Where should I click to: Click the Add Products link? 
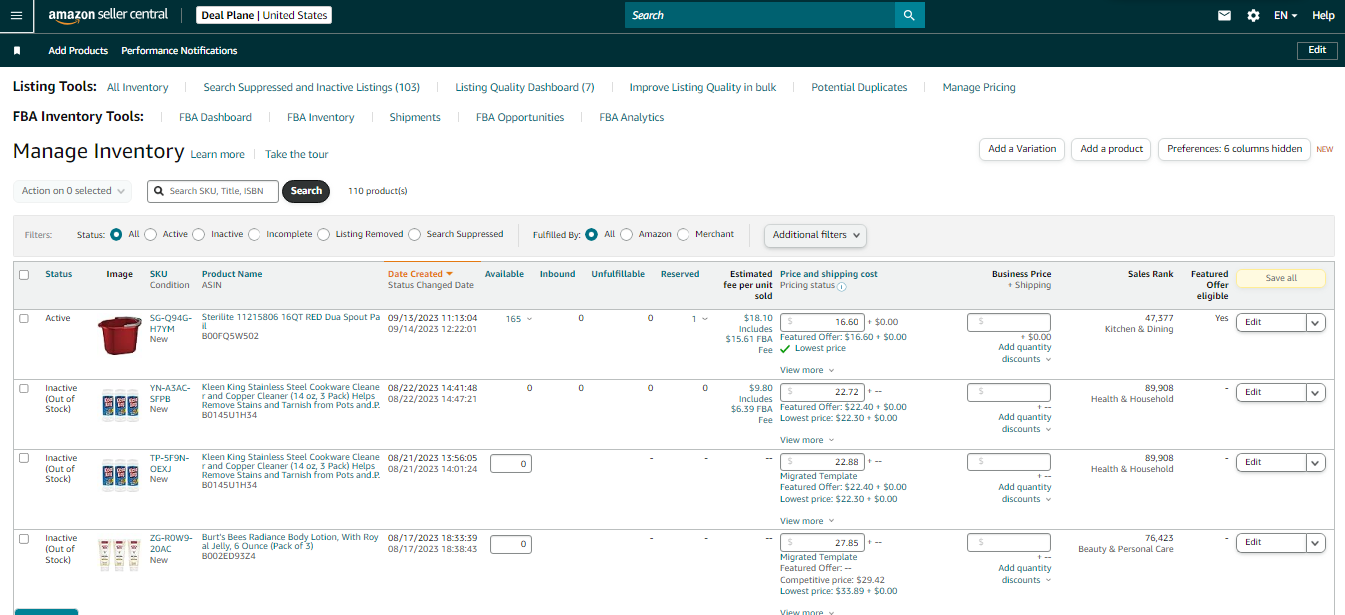tap(78, 50)
